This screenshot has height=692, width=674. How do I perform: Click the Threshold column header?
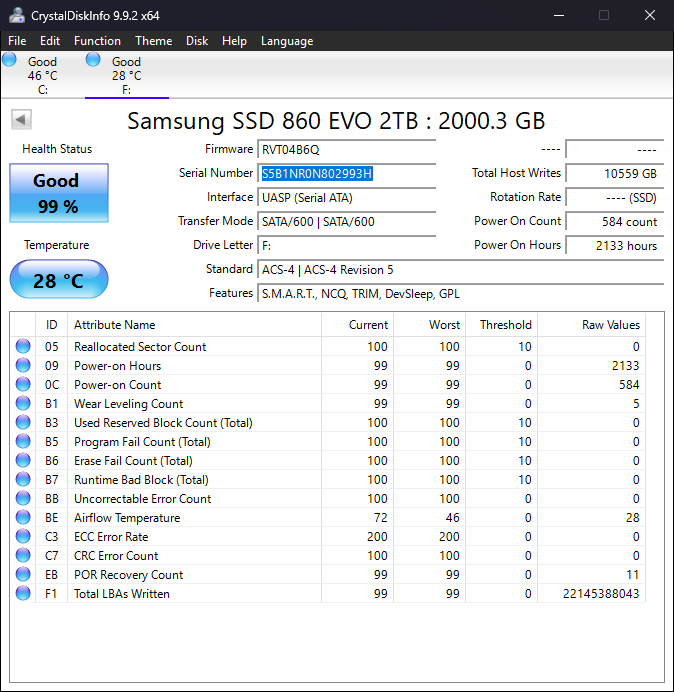[501, 325]
